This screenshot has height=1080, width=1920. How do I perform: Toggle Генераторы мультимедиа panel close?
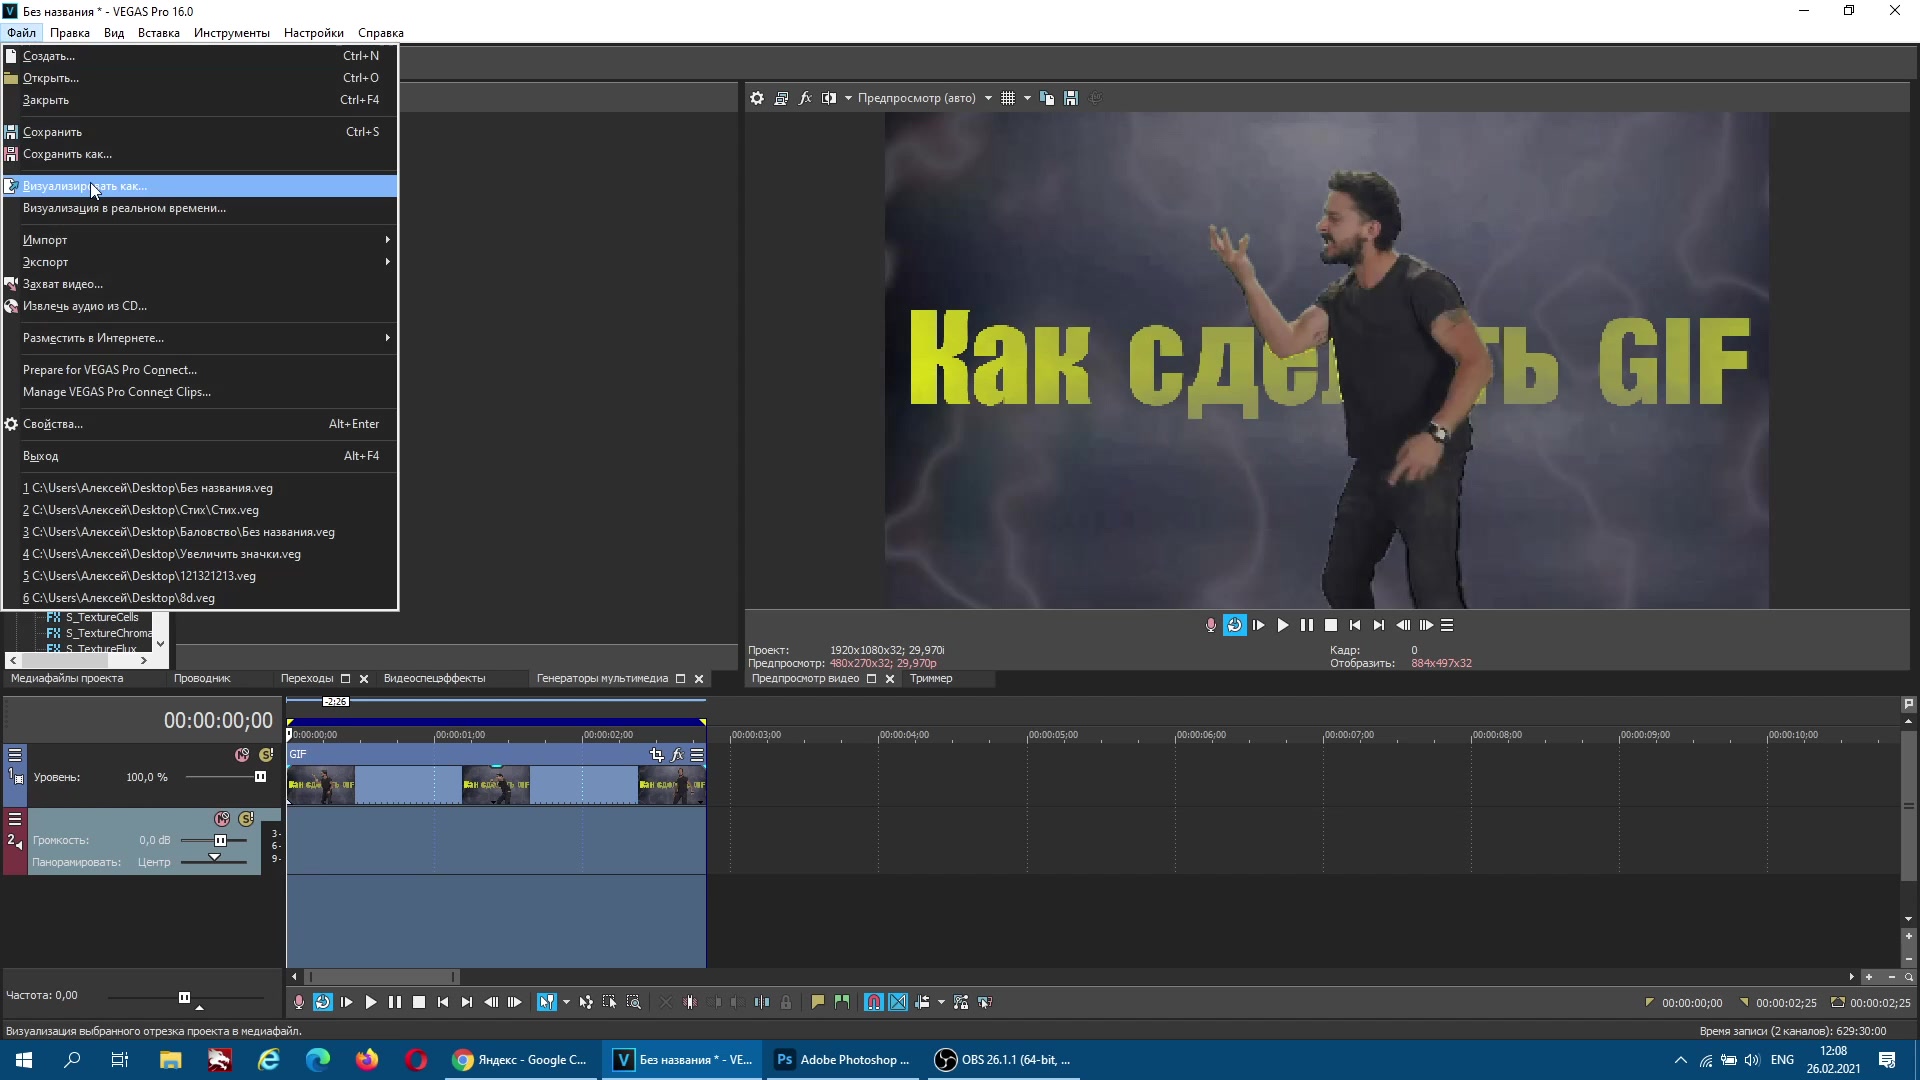point(700,678)
